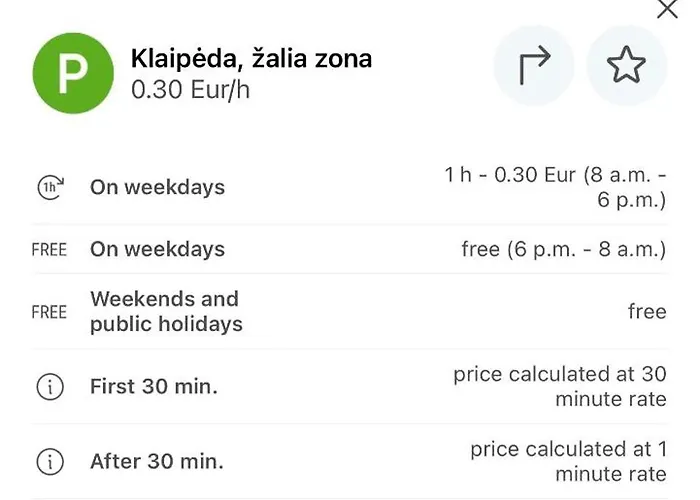
Task: Select the paid On weekdays label
Action: coord(157,187)
